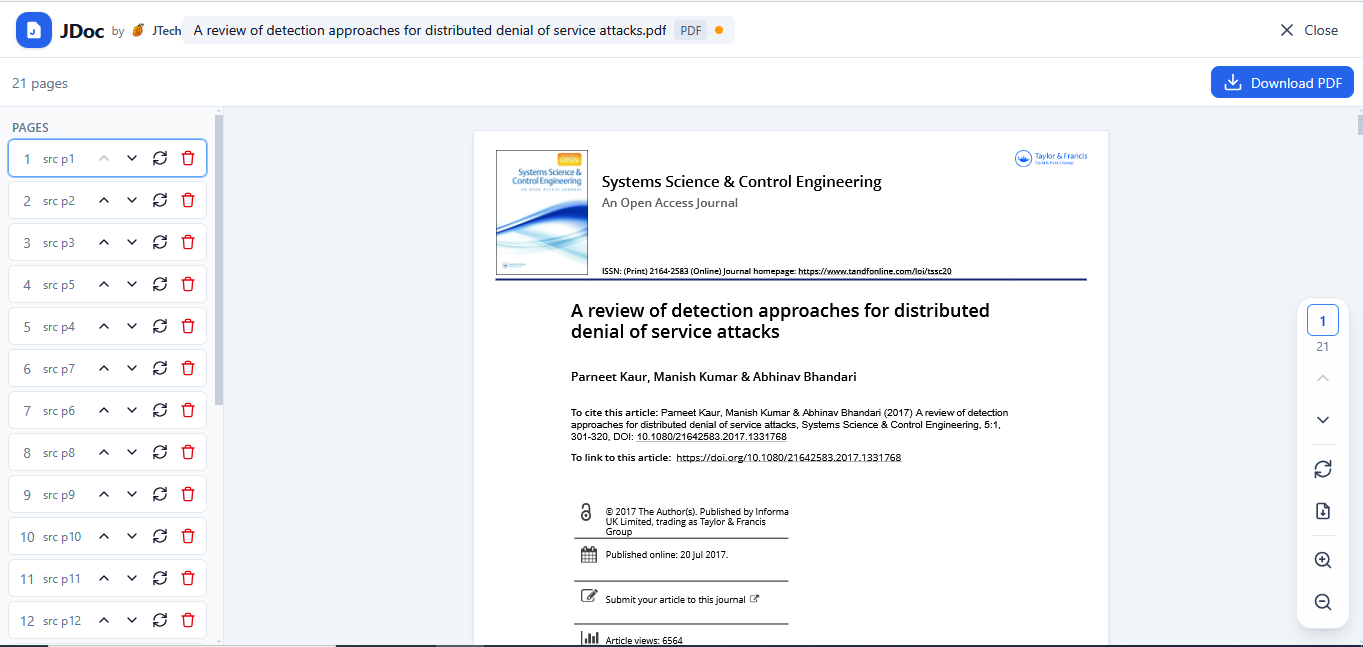Click the journal cover thumbnail
Viewport: 1363px width, 647px height.
point(542,213)
